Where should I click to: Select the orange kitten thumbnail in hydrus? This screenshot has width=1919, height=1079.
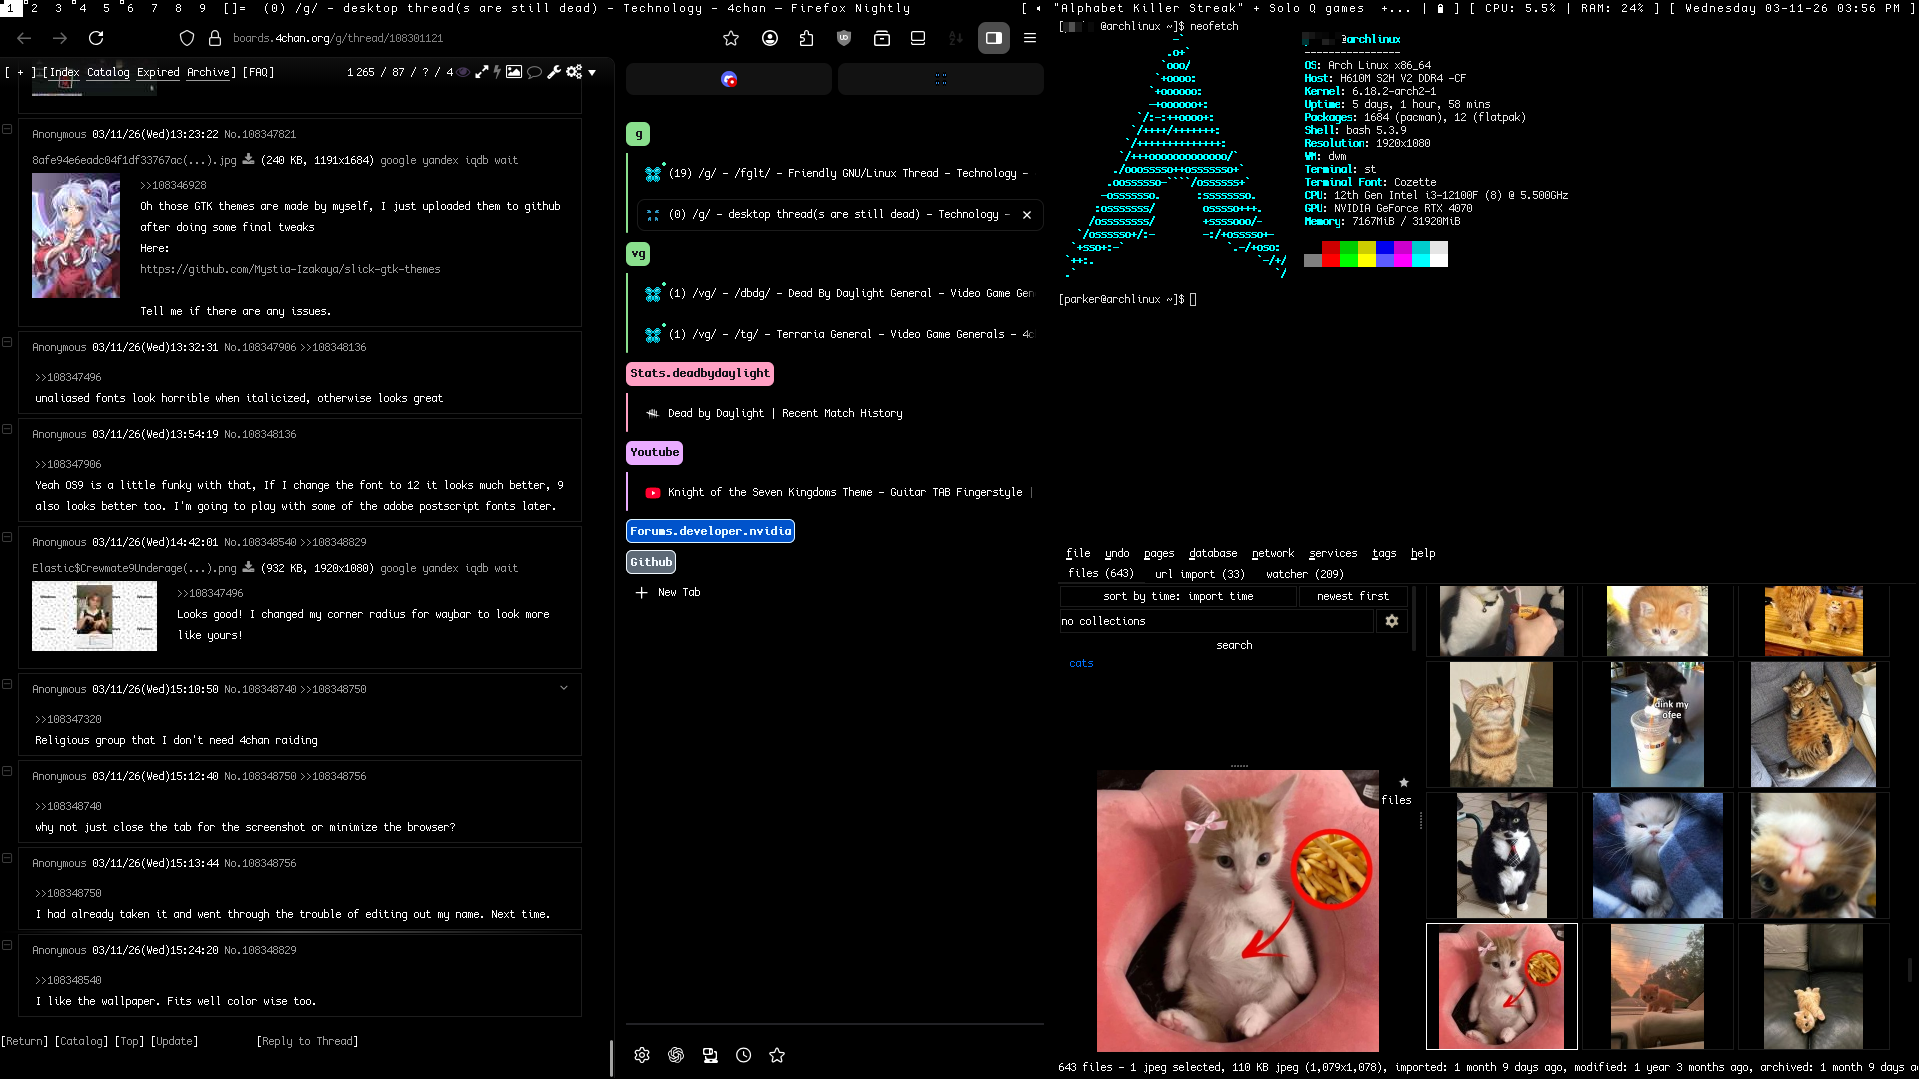[1657, 621]
